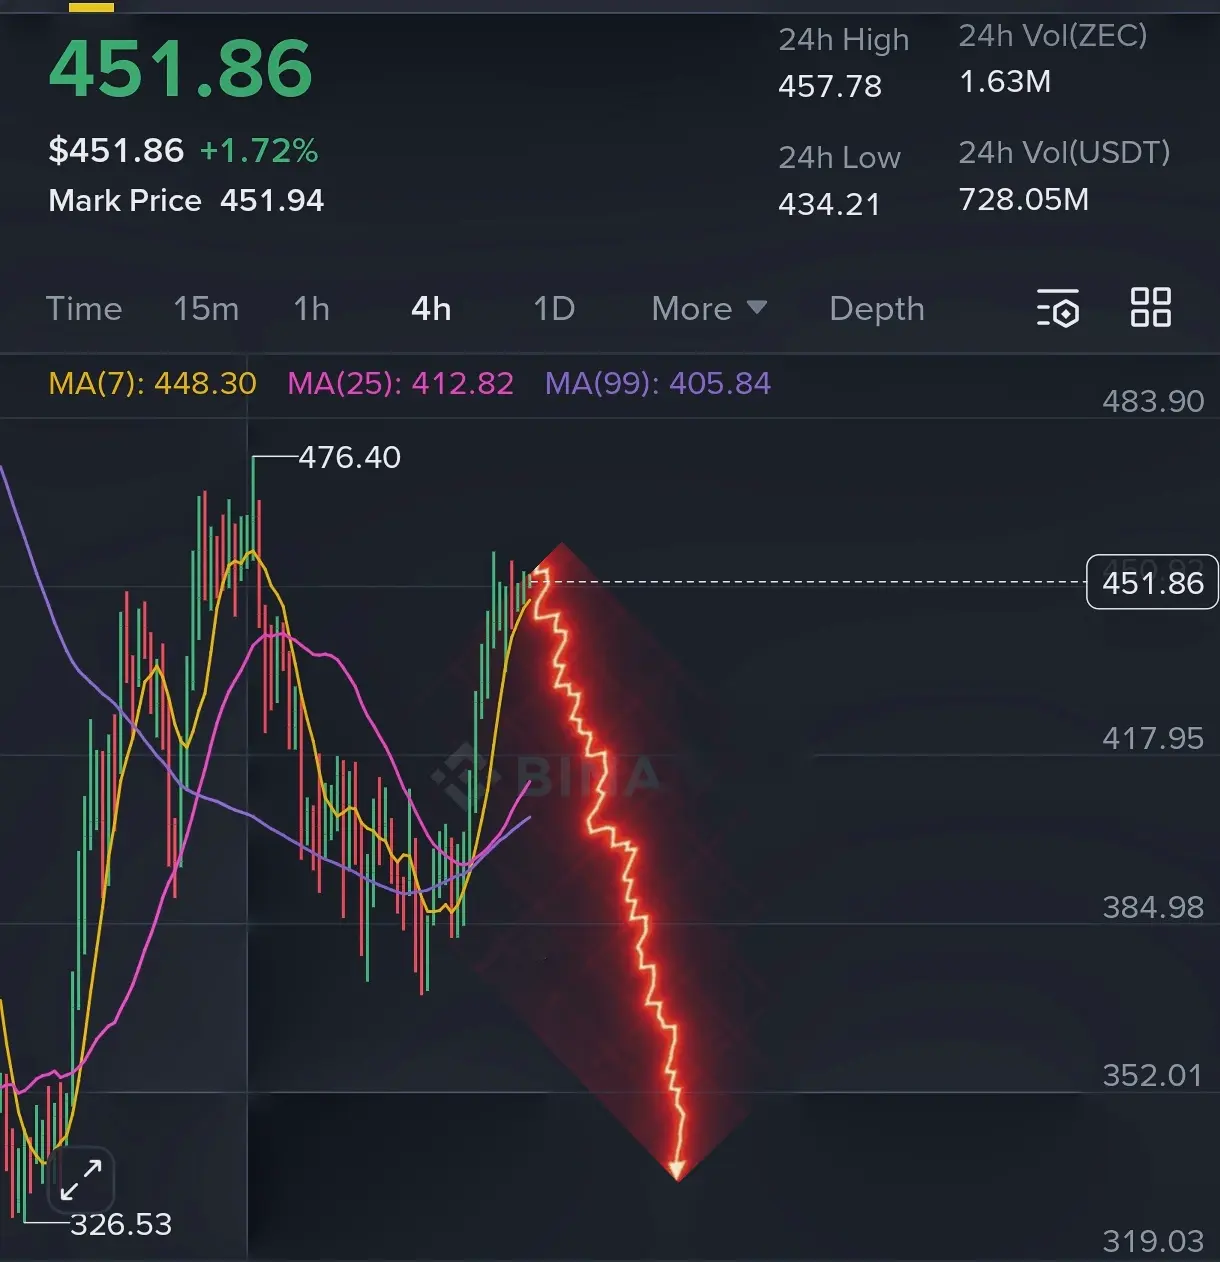Tap the Mark Price 451.94 value
The image size is (1220, 1262).
(272, 200)
